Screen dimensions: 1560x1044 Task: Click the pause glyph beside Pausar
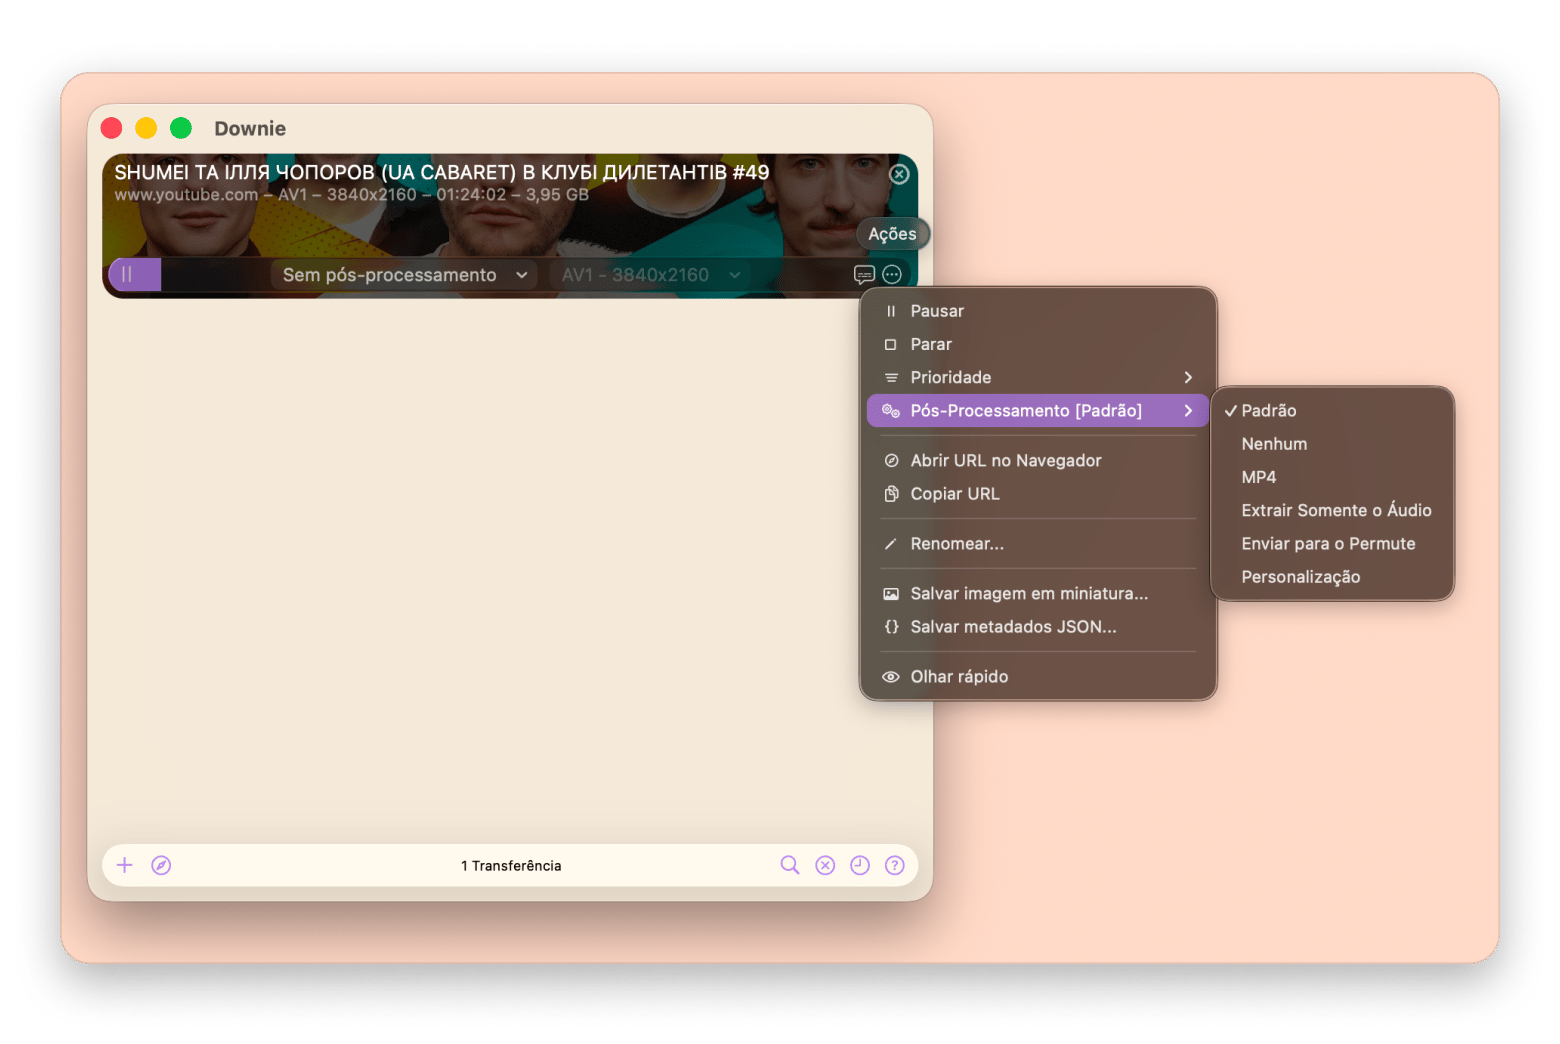pyautogui.click(x=890, y=311)
